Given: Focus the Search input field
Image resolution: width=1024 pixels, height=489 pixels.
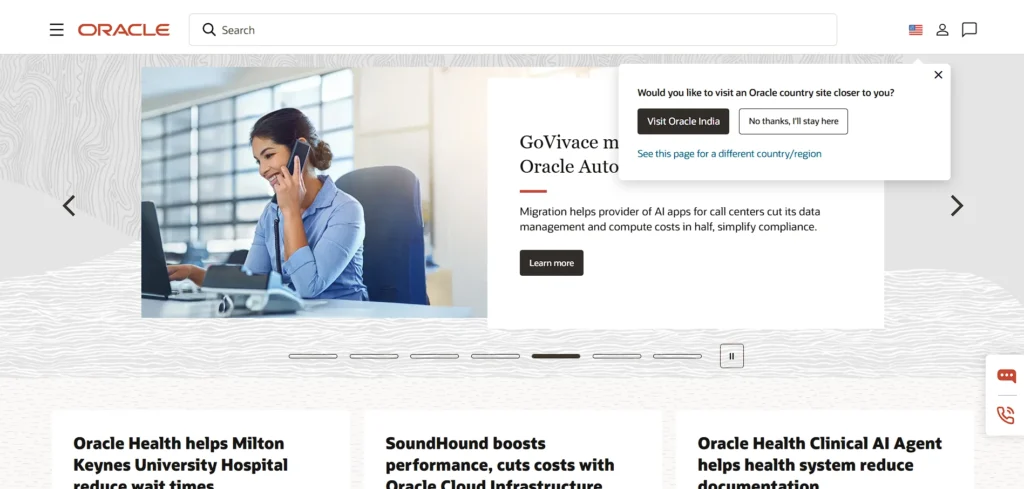Looking at the screenshot, I should click(x=513, y=30).
